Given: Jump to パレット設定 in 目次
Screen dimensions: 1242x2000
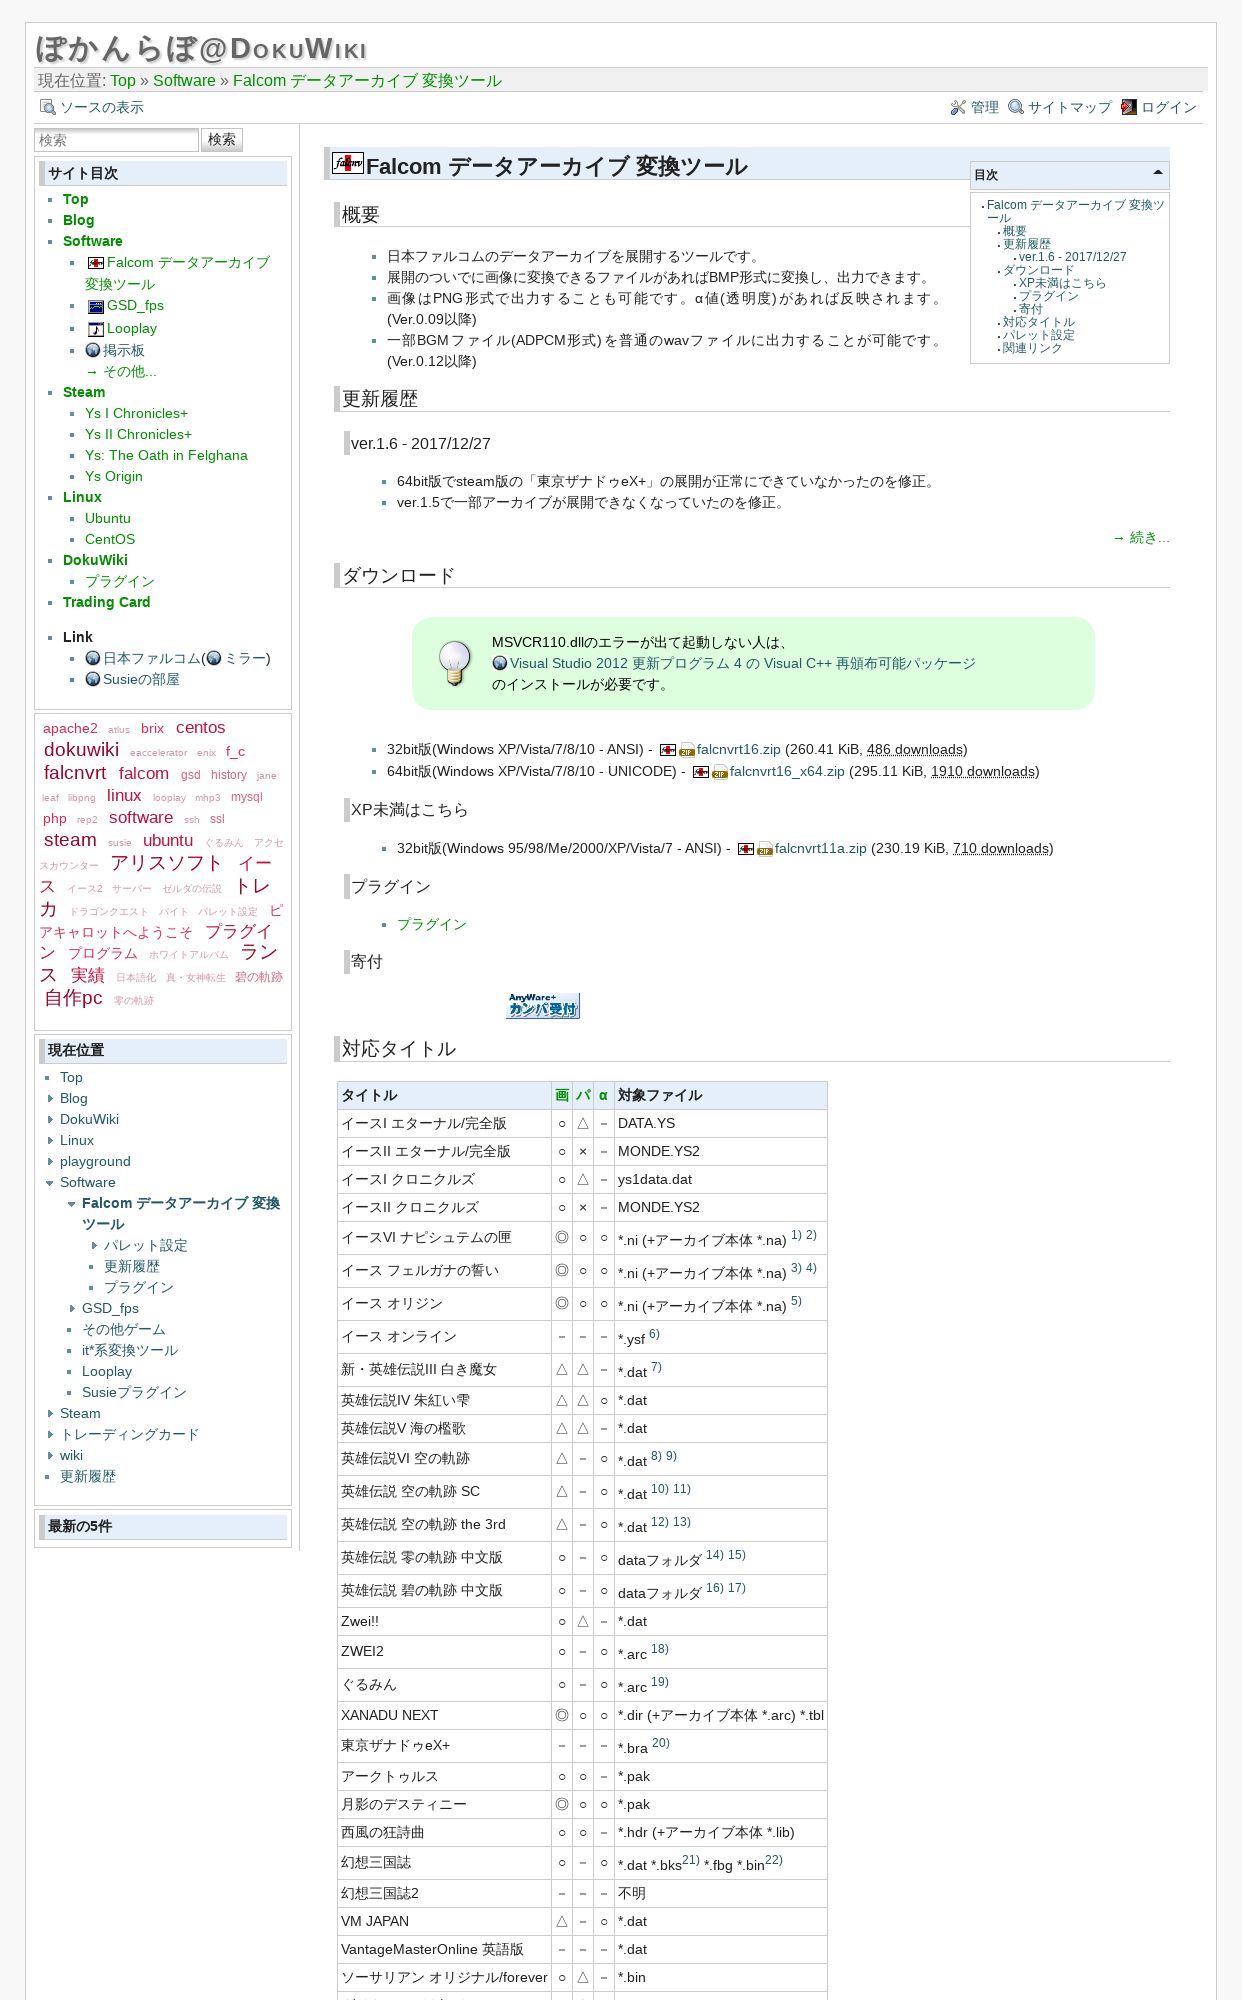Looking at the screenshot, I should 1039,335.
